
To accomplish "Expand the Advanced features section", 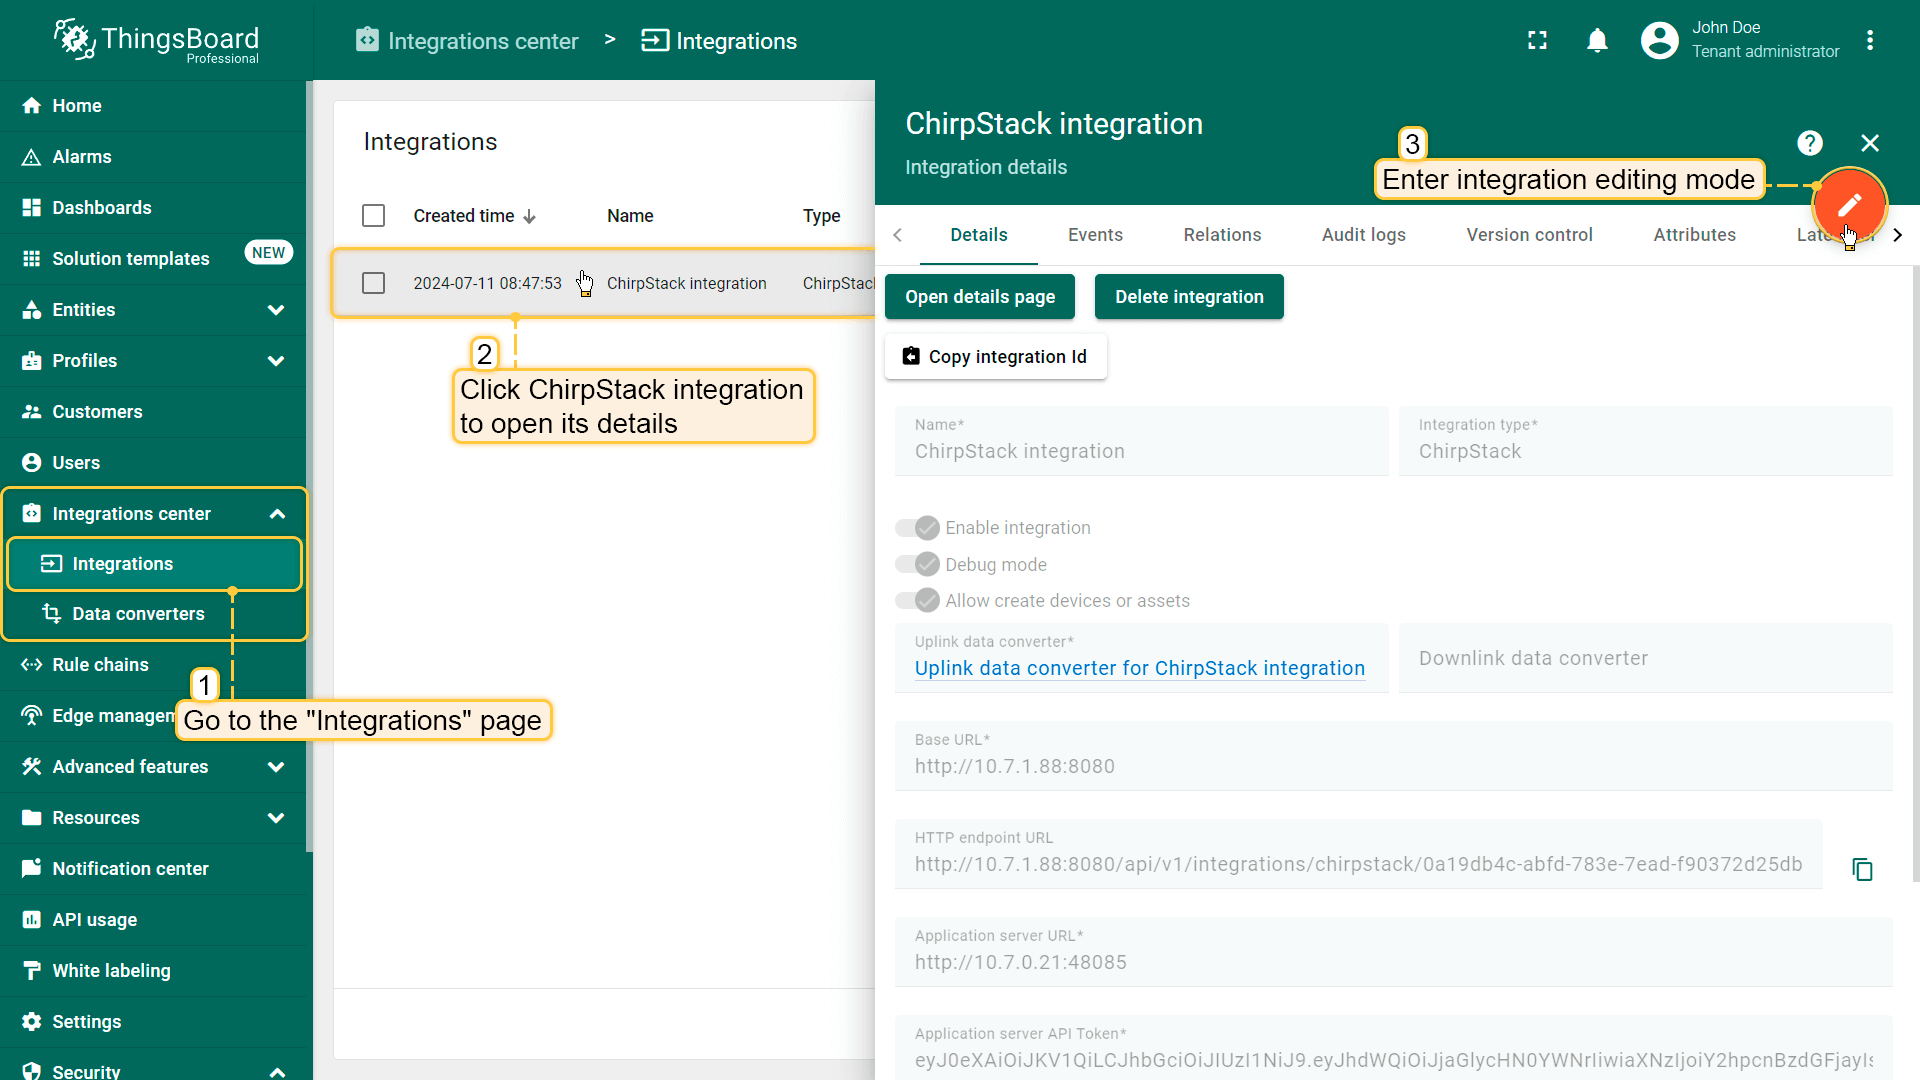I will click(x=276, y=767).
